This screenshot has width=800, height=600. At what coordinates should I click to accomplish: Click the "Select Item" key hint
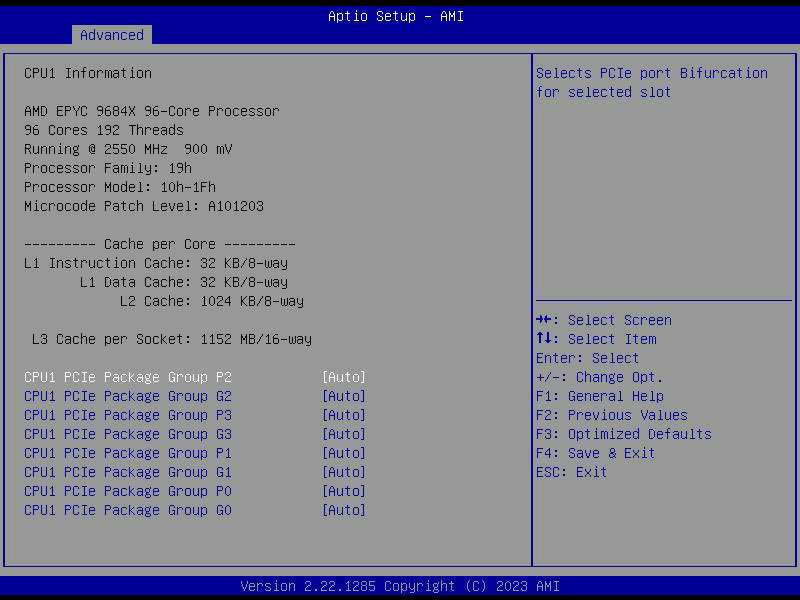[x=596, y=339]
